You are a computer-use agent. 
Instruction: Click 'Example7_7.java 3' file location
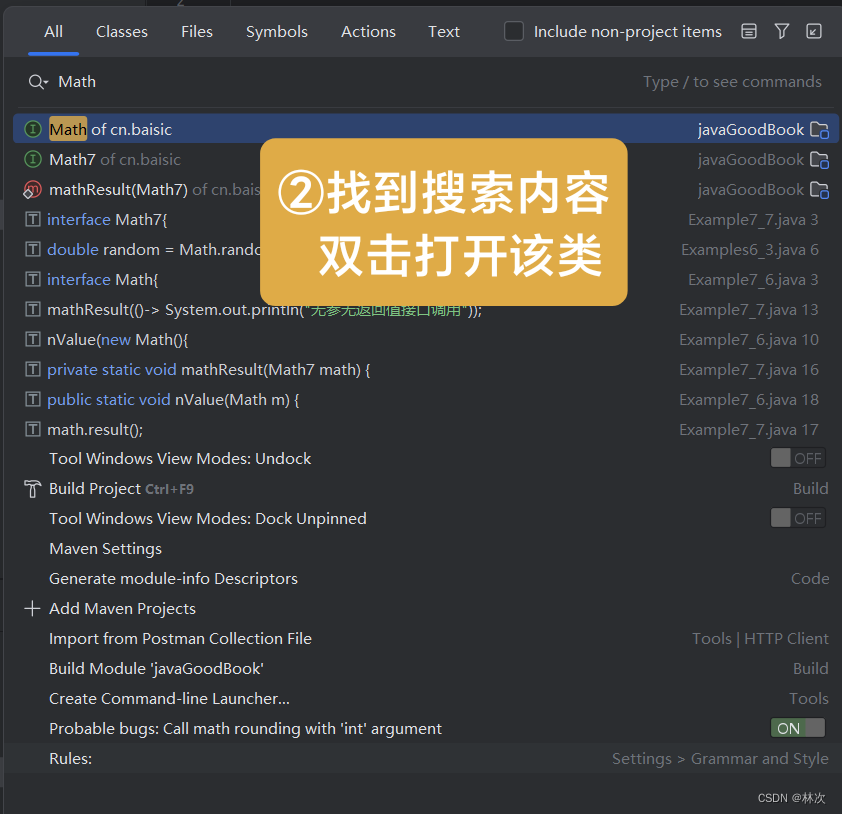[753, 220]
